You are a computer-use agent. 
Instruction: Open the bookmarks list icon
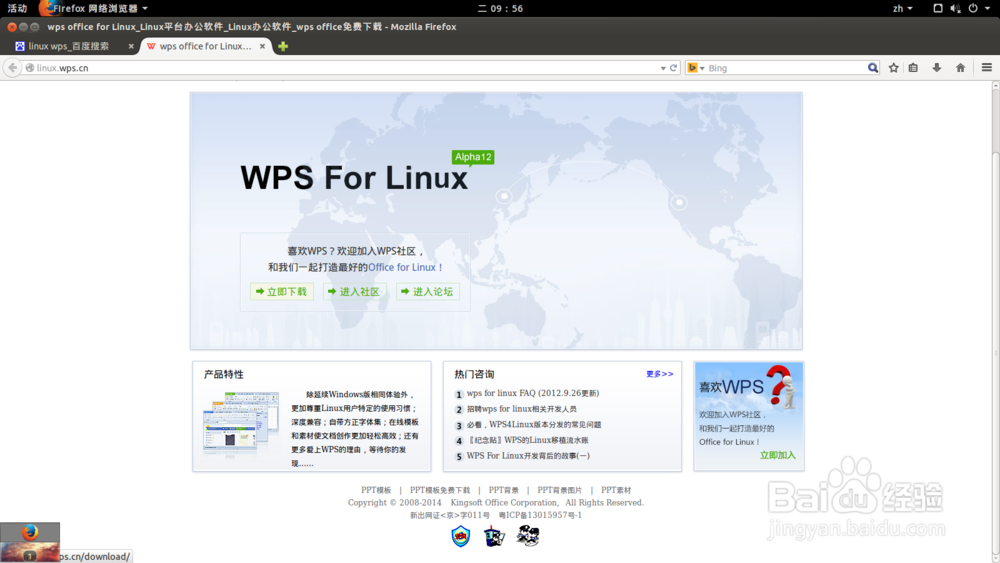[913, 68]
